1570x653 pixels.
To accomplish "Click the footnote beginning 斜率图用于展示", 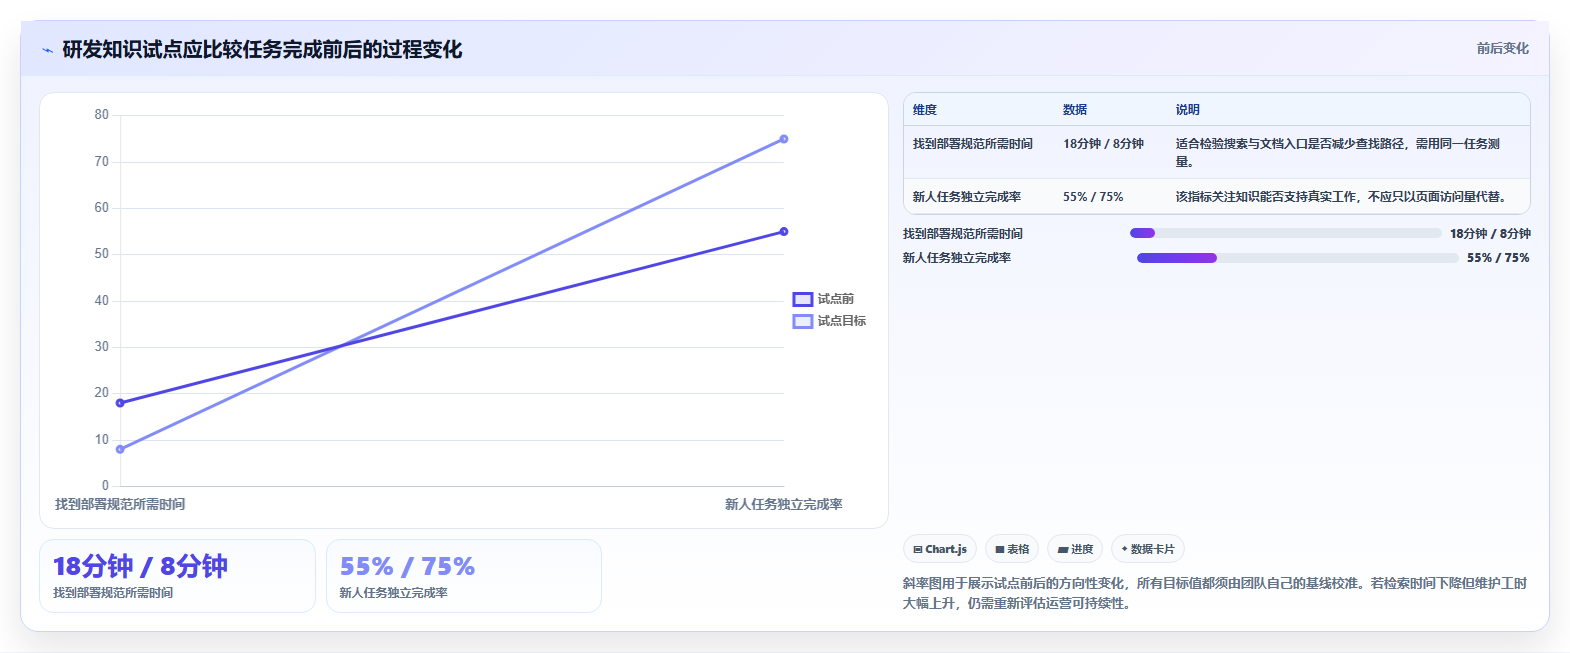I will [x=1215, y=593].
